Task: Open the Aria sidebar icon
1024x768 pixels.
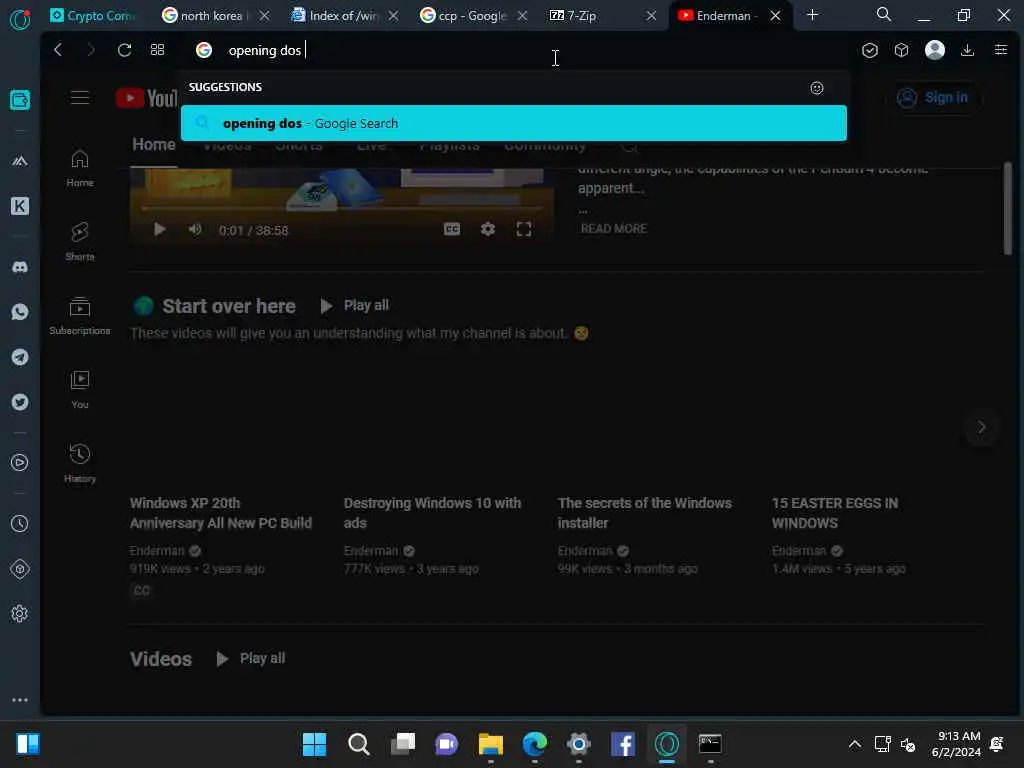Action: 20,161
